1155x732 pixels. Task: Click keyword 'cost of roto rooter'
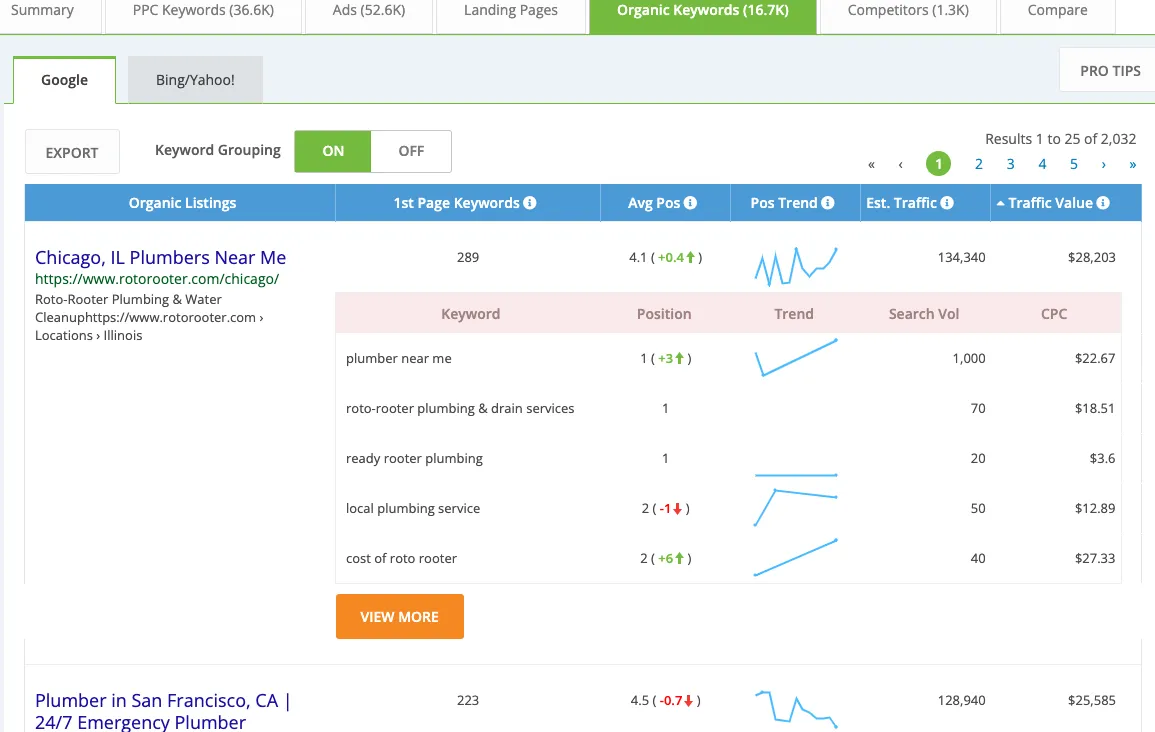point(401,559)
